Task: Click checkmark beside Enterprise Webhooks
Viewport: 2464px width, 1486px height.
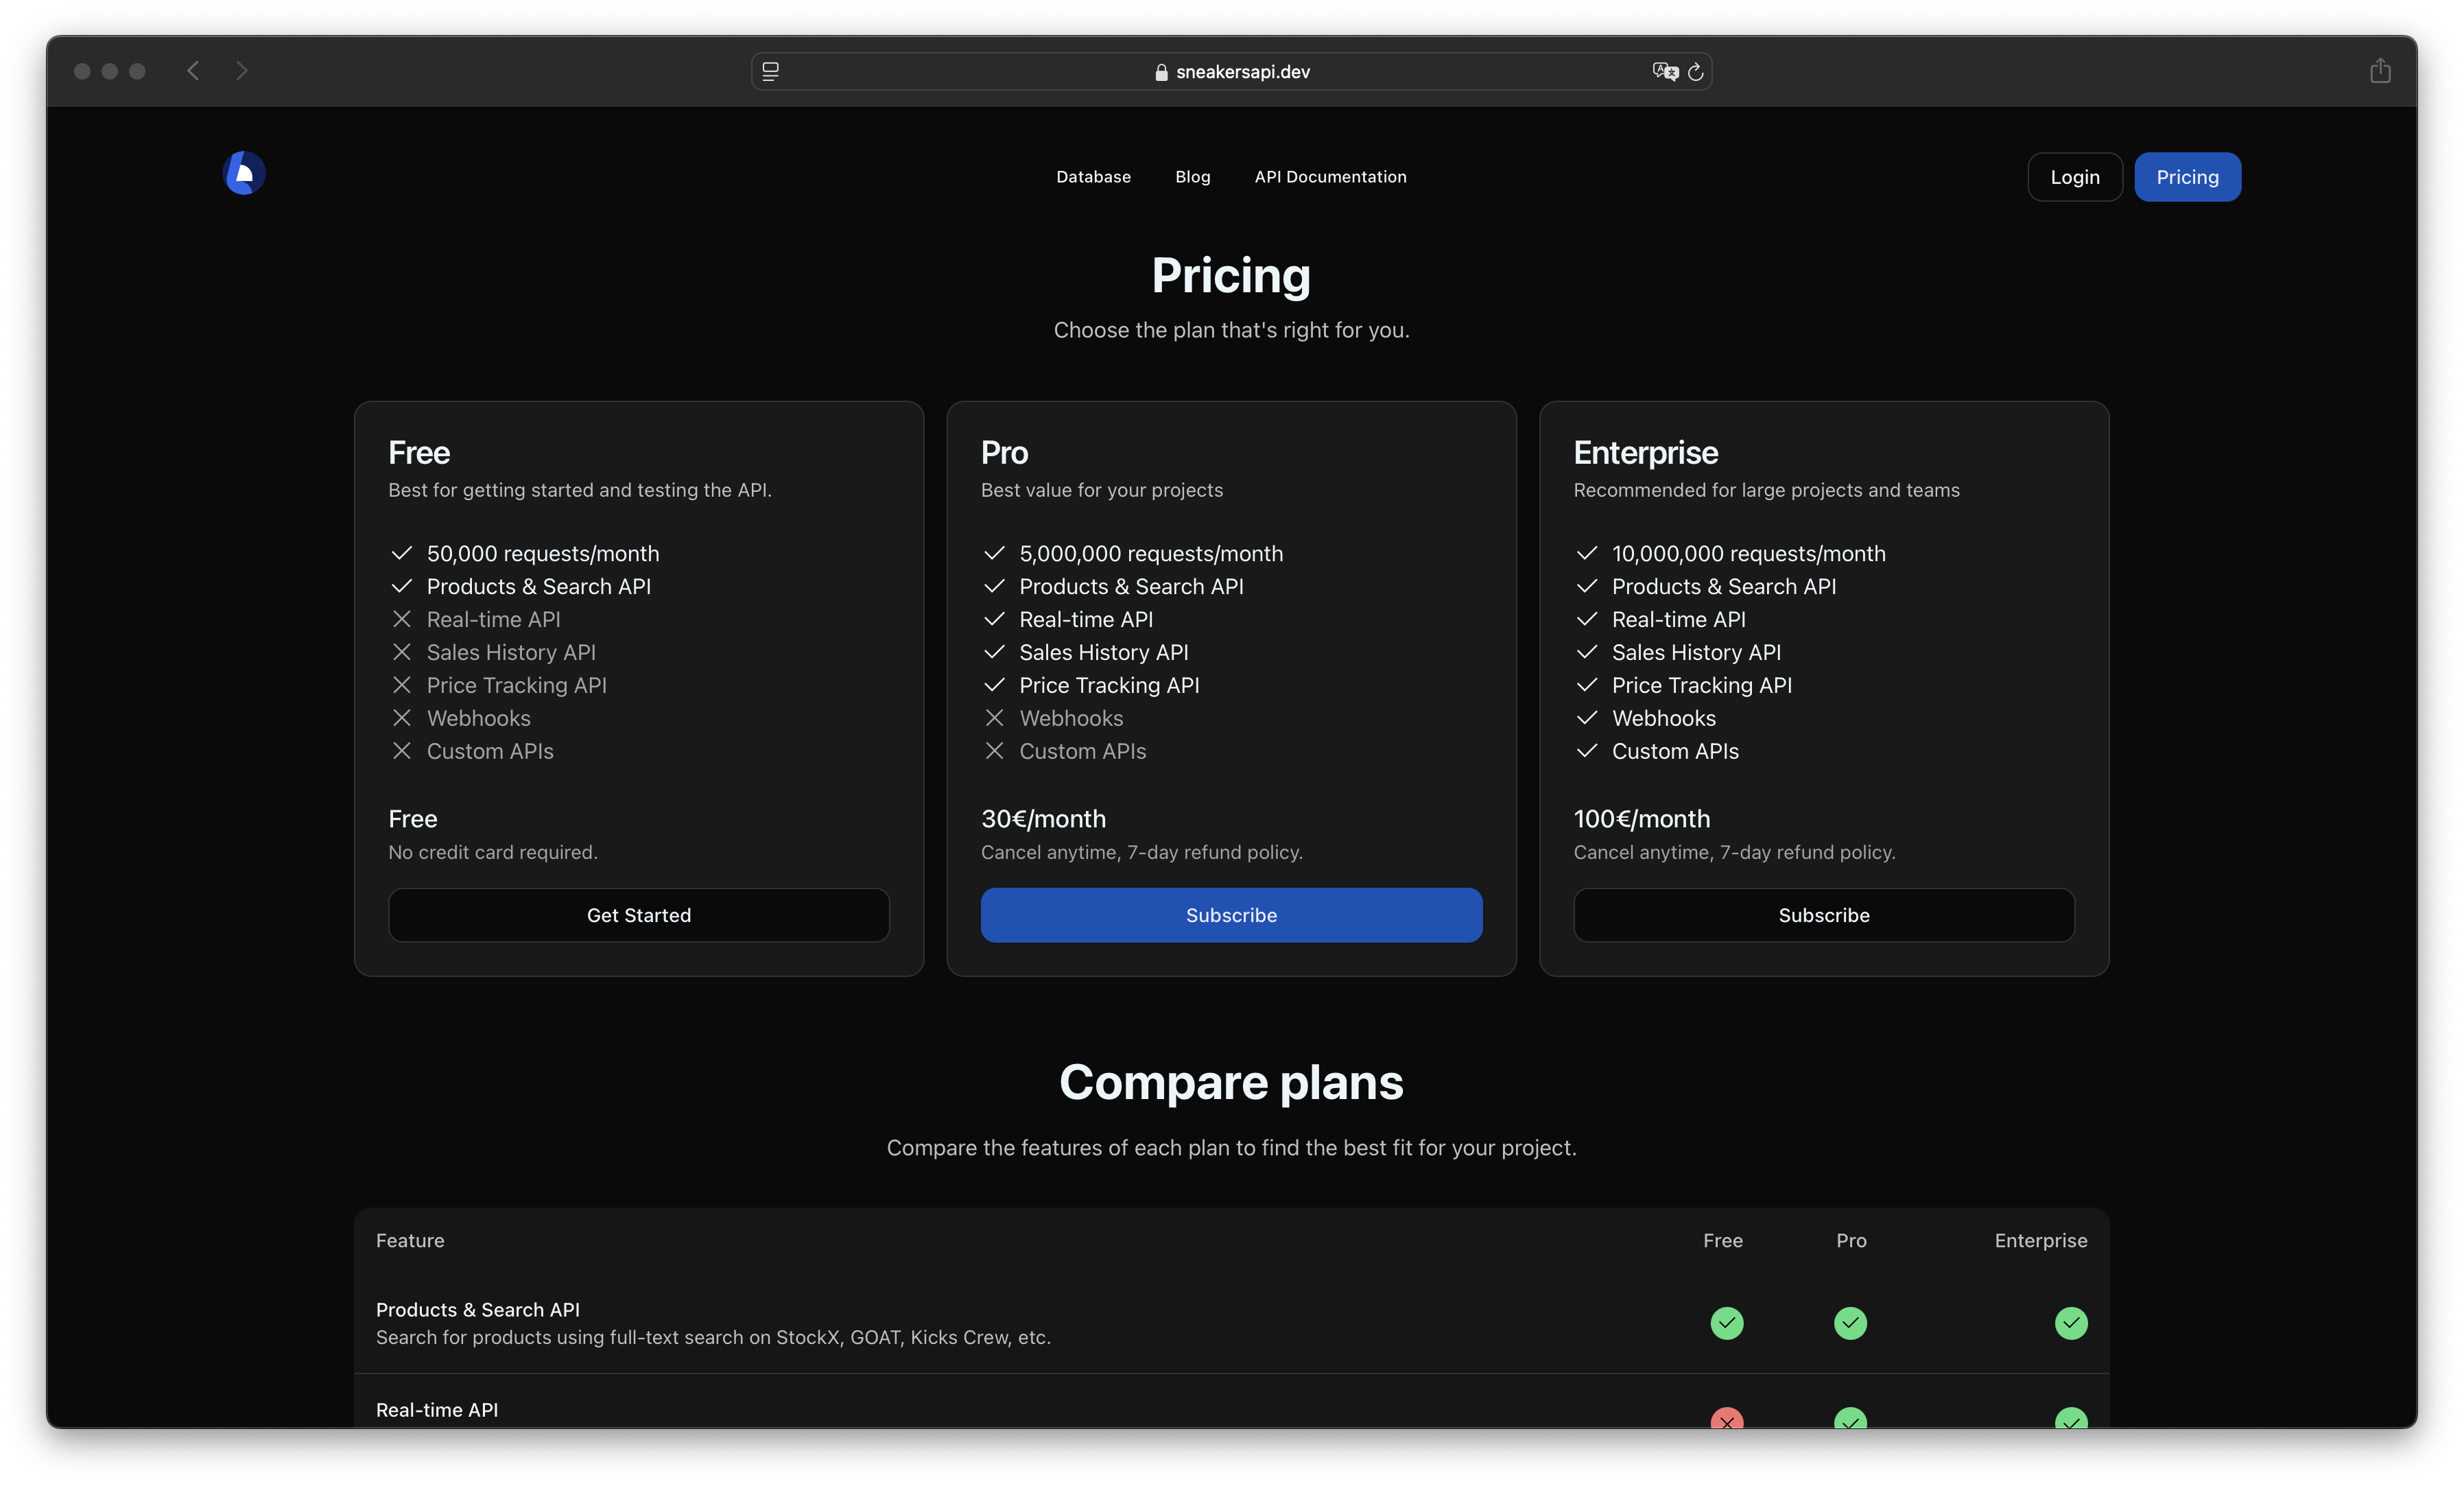Action: coord(1587,718)
